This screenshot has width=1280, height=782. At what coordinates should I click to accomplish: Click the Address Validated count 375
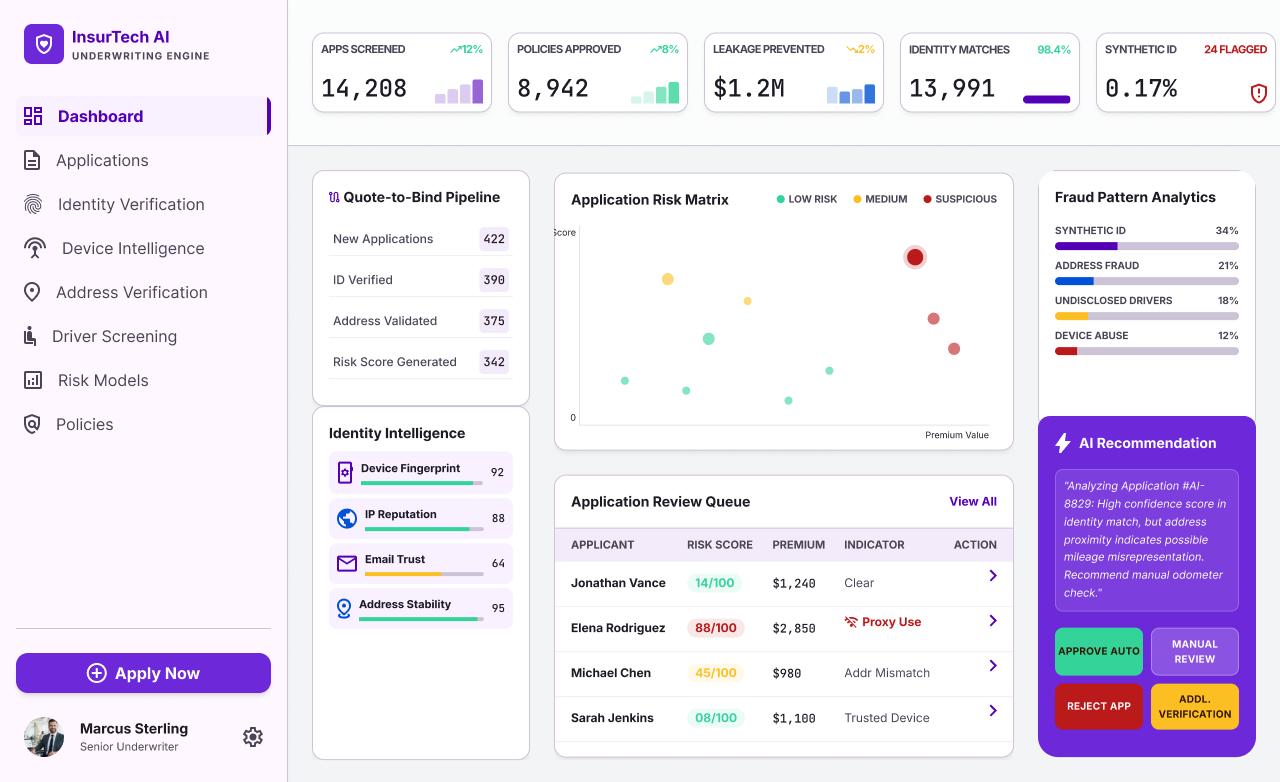coord(494,321)
